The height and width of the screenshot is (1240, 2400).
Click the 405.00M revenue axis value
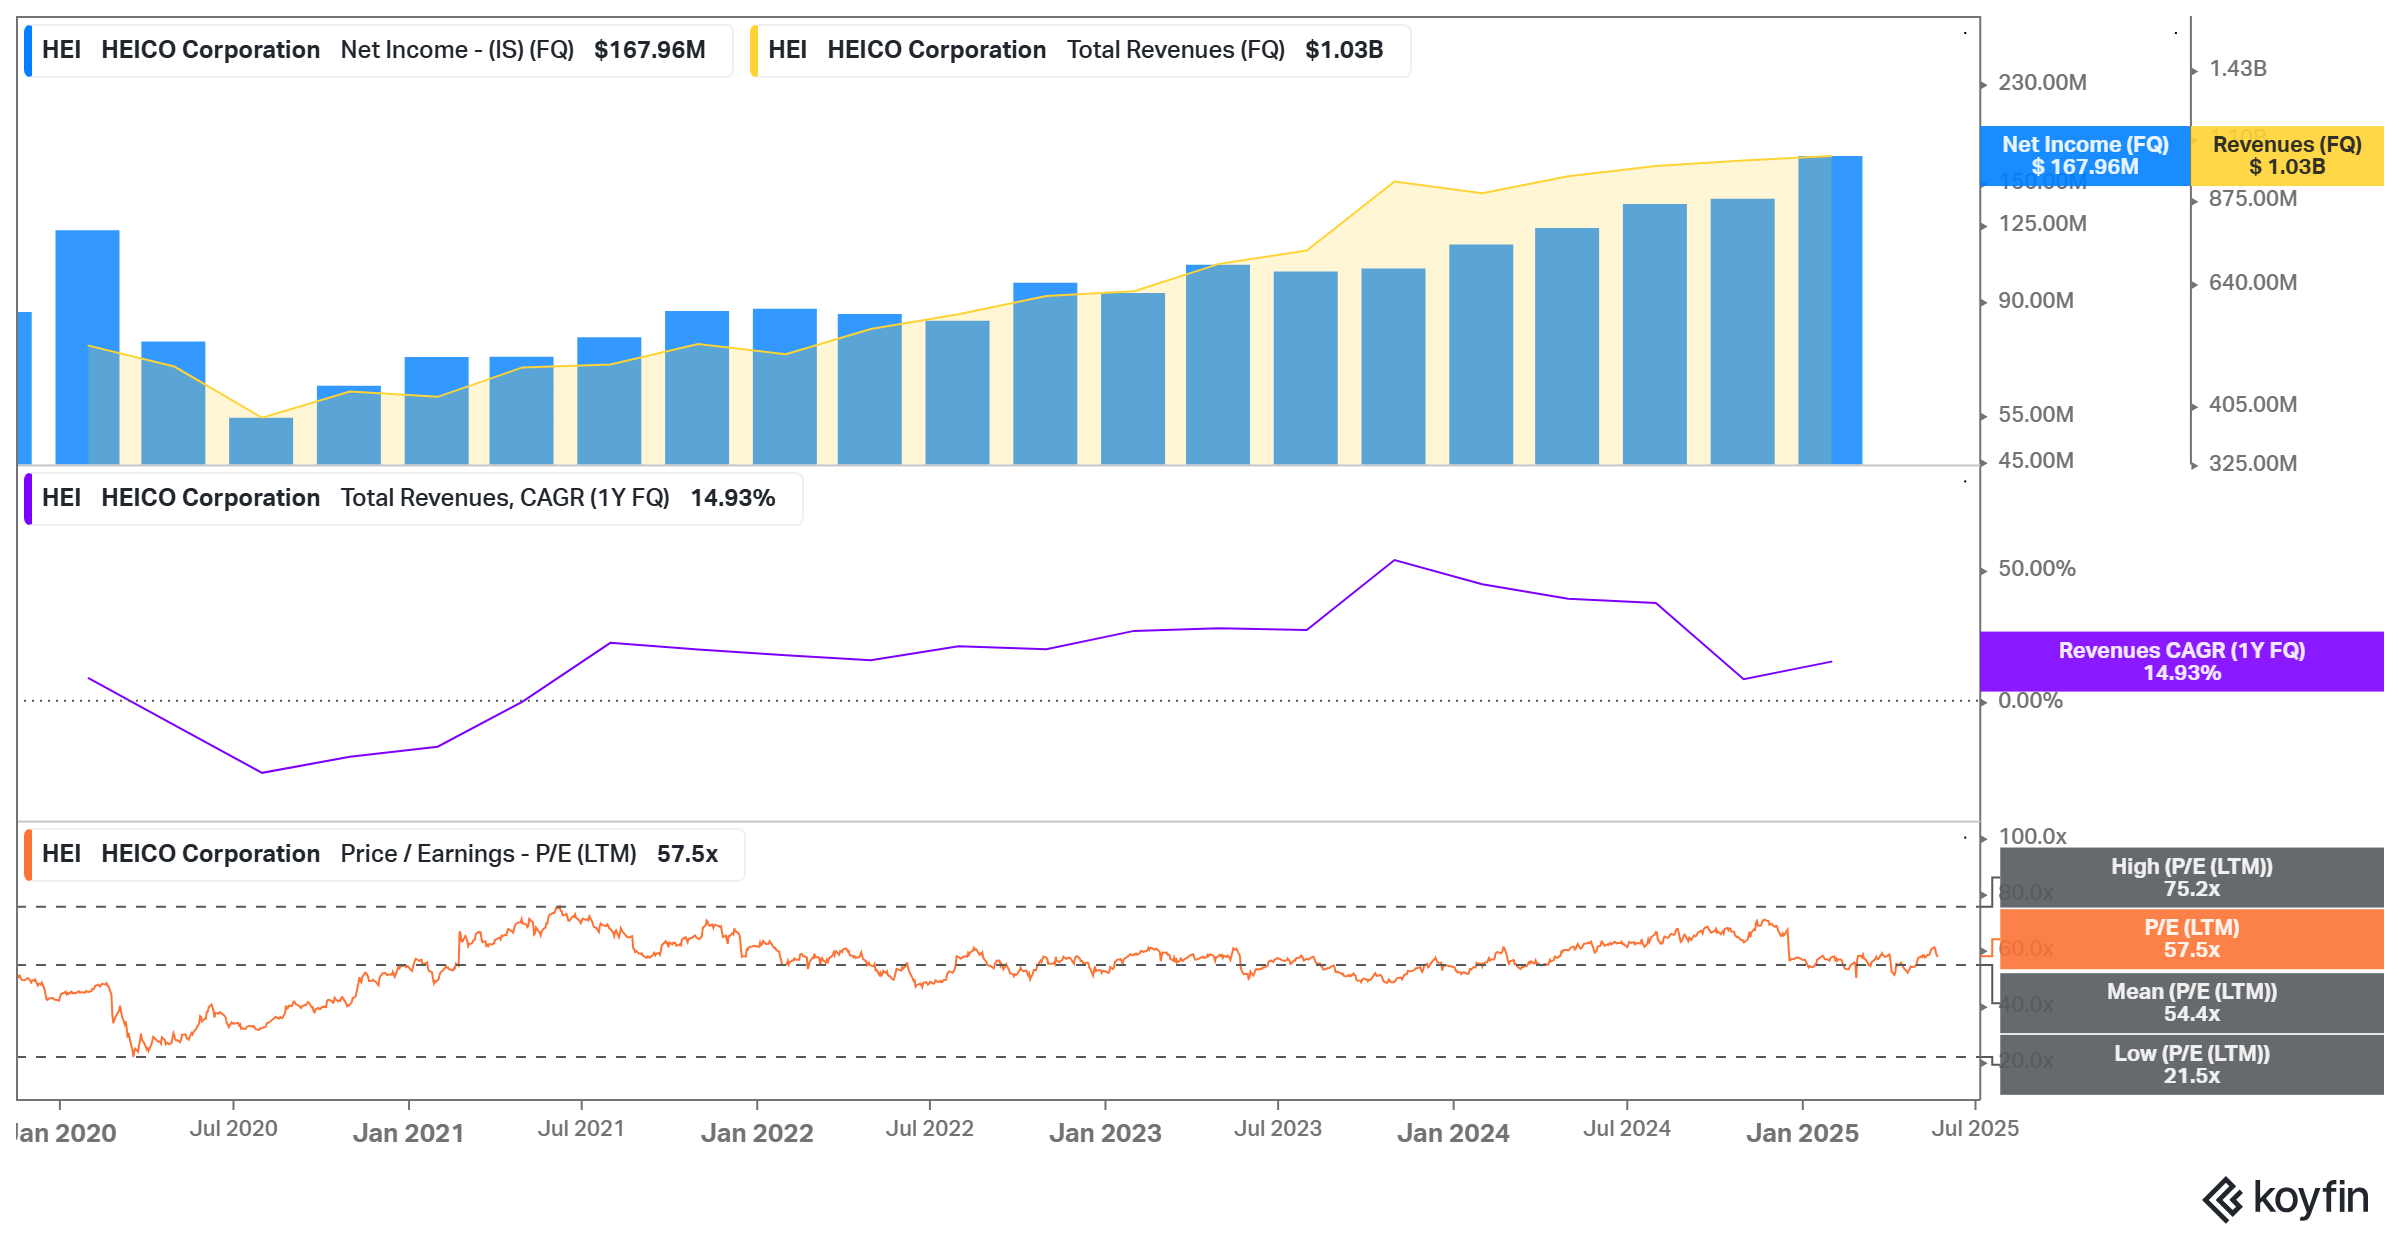point(2253,404)
